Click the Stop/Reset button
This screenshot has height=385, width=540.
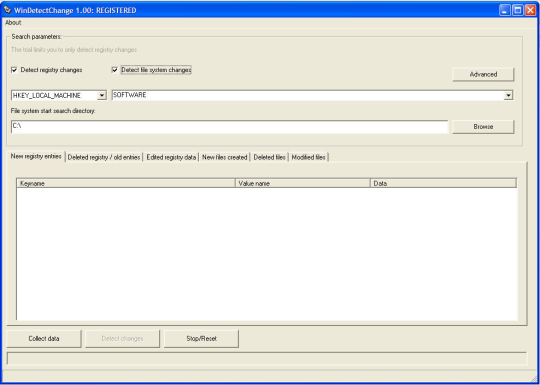pyautogui.click(x=201, y=339)
